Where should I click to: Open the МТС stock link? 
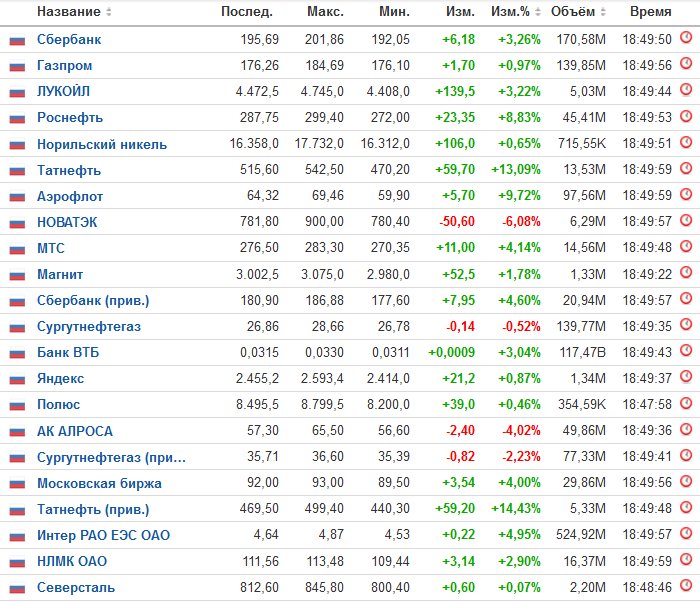[x=51, y=248]
